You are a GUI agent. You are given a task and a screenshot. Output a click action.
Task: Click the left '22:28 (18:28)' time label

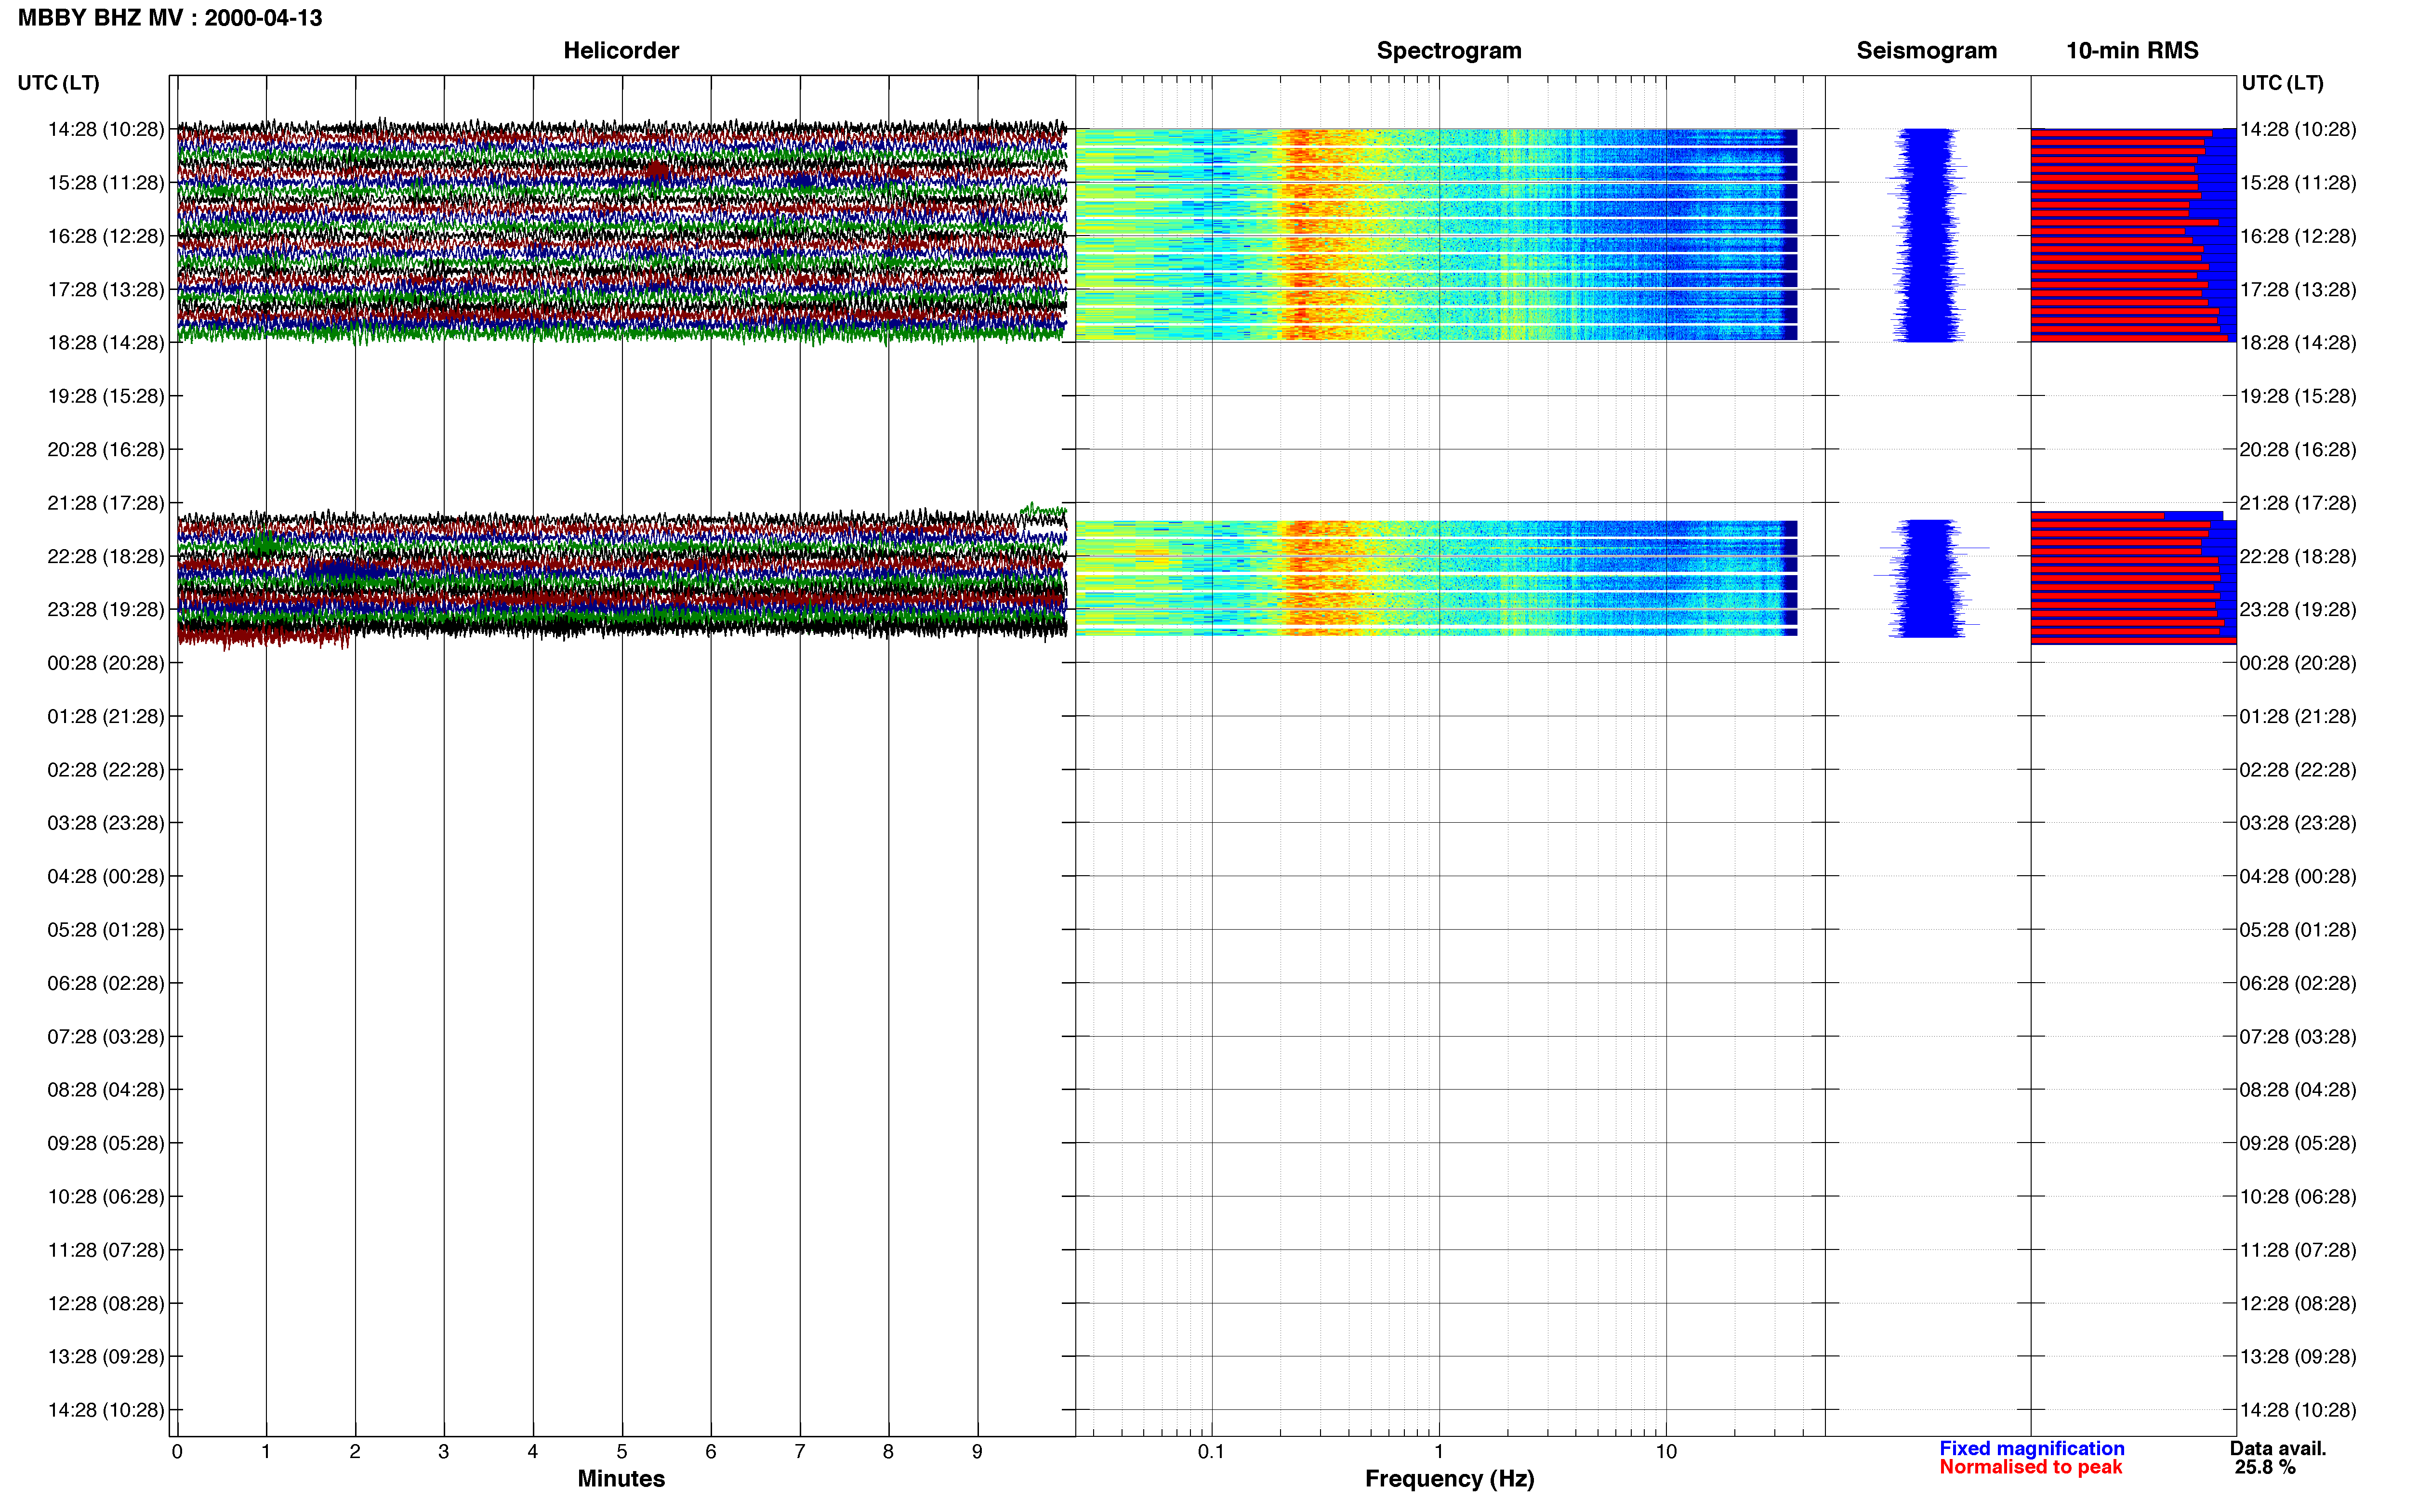(x=105, y=556)
